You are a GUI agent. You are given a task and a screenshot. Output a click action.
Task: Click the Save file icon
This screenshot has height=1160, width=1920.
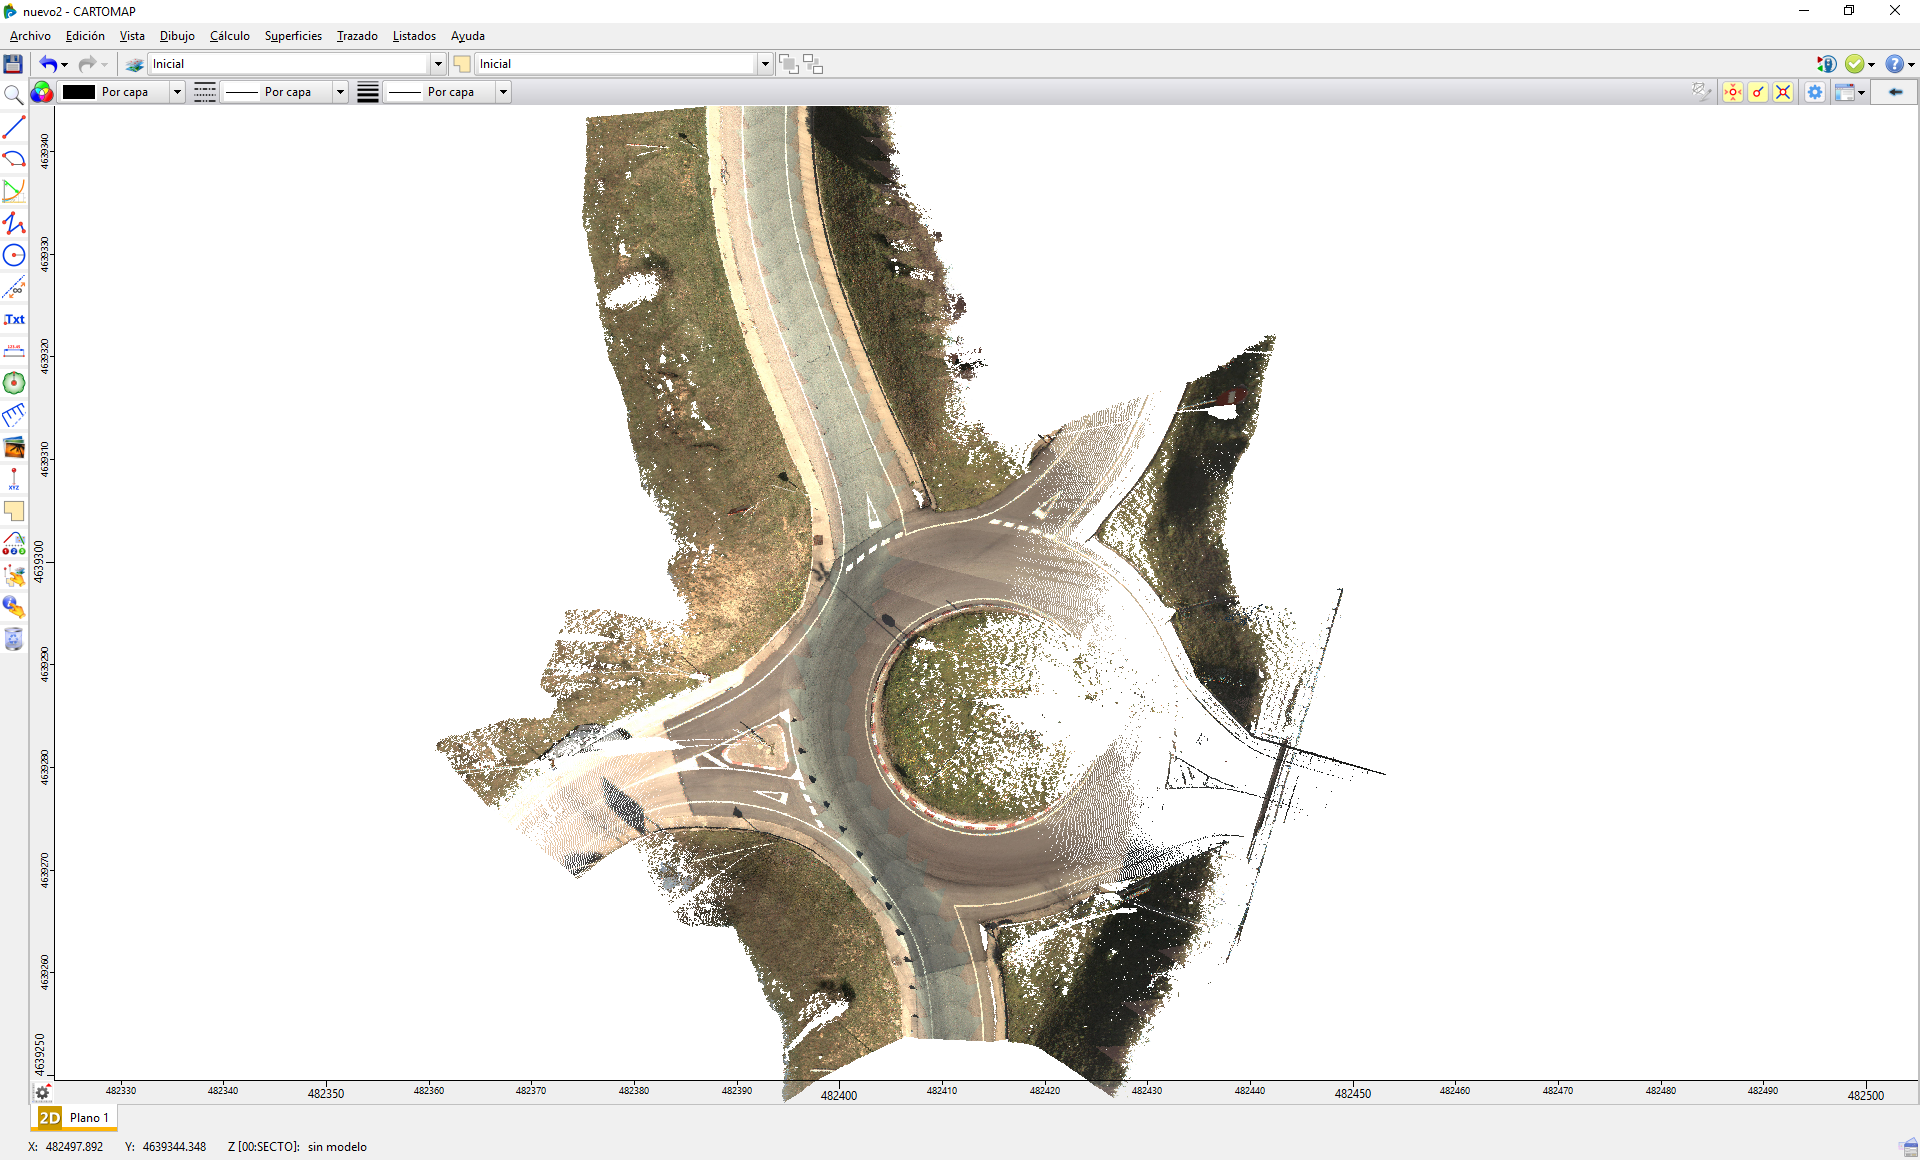[x=13, y=64]
